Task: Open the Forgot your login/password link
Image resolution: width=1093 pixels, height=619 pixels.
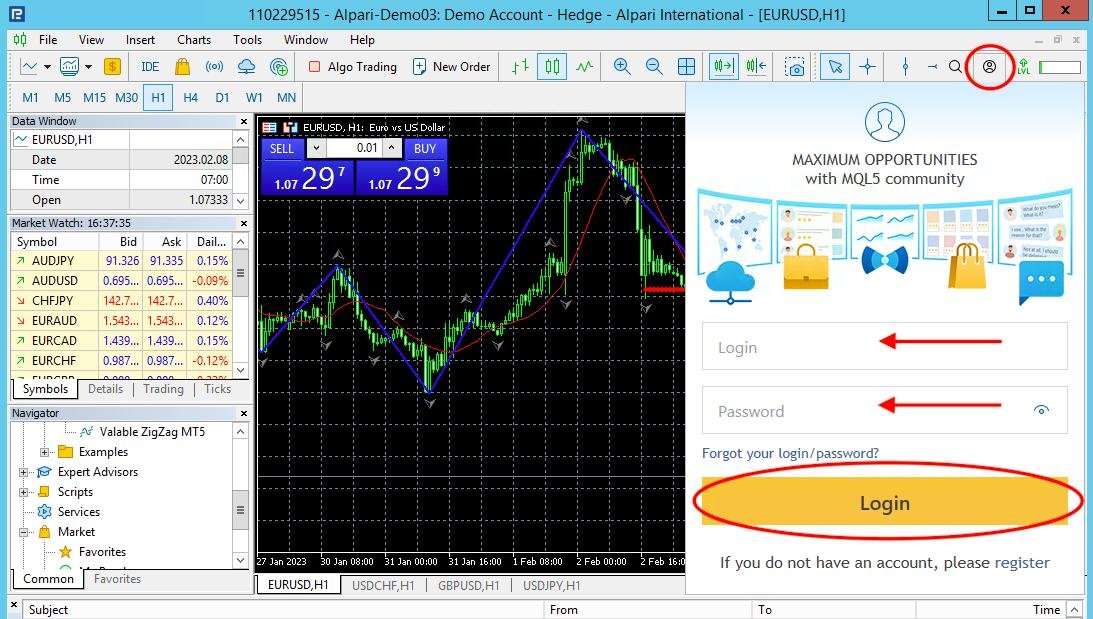Action: click(790, 453)
